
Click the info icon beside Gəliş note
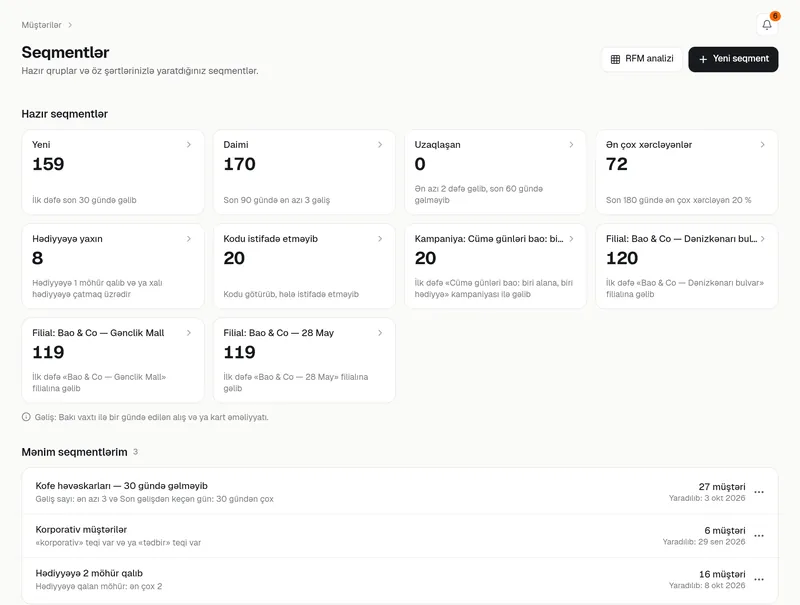26,417
